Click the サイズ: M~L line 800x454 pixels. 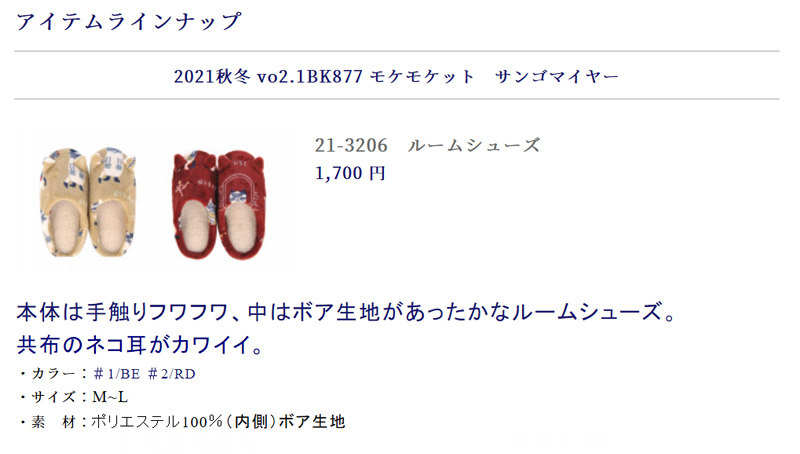(x=74, y=397)
